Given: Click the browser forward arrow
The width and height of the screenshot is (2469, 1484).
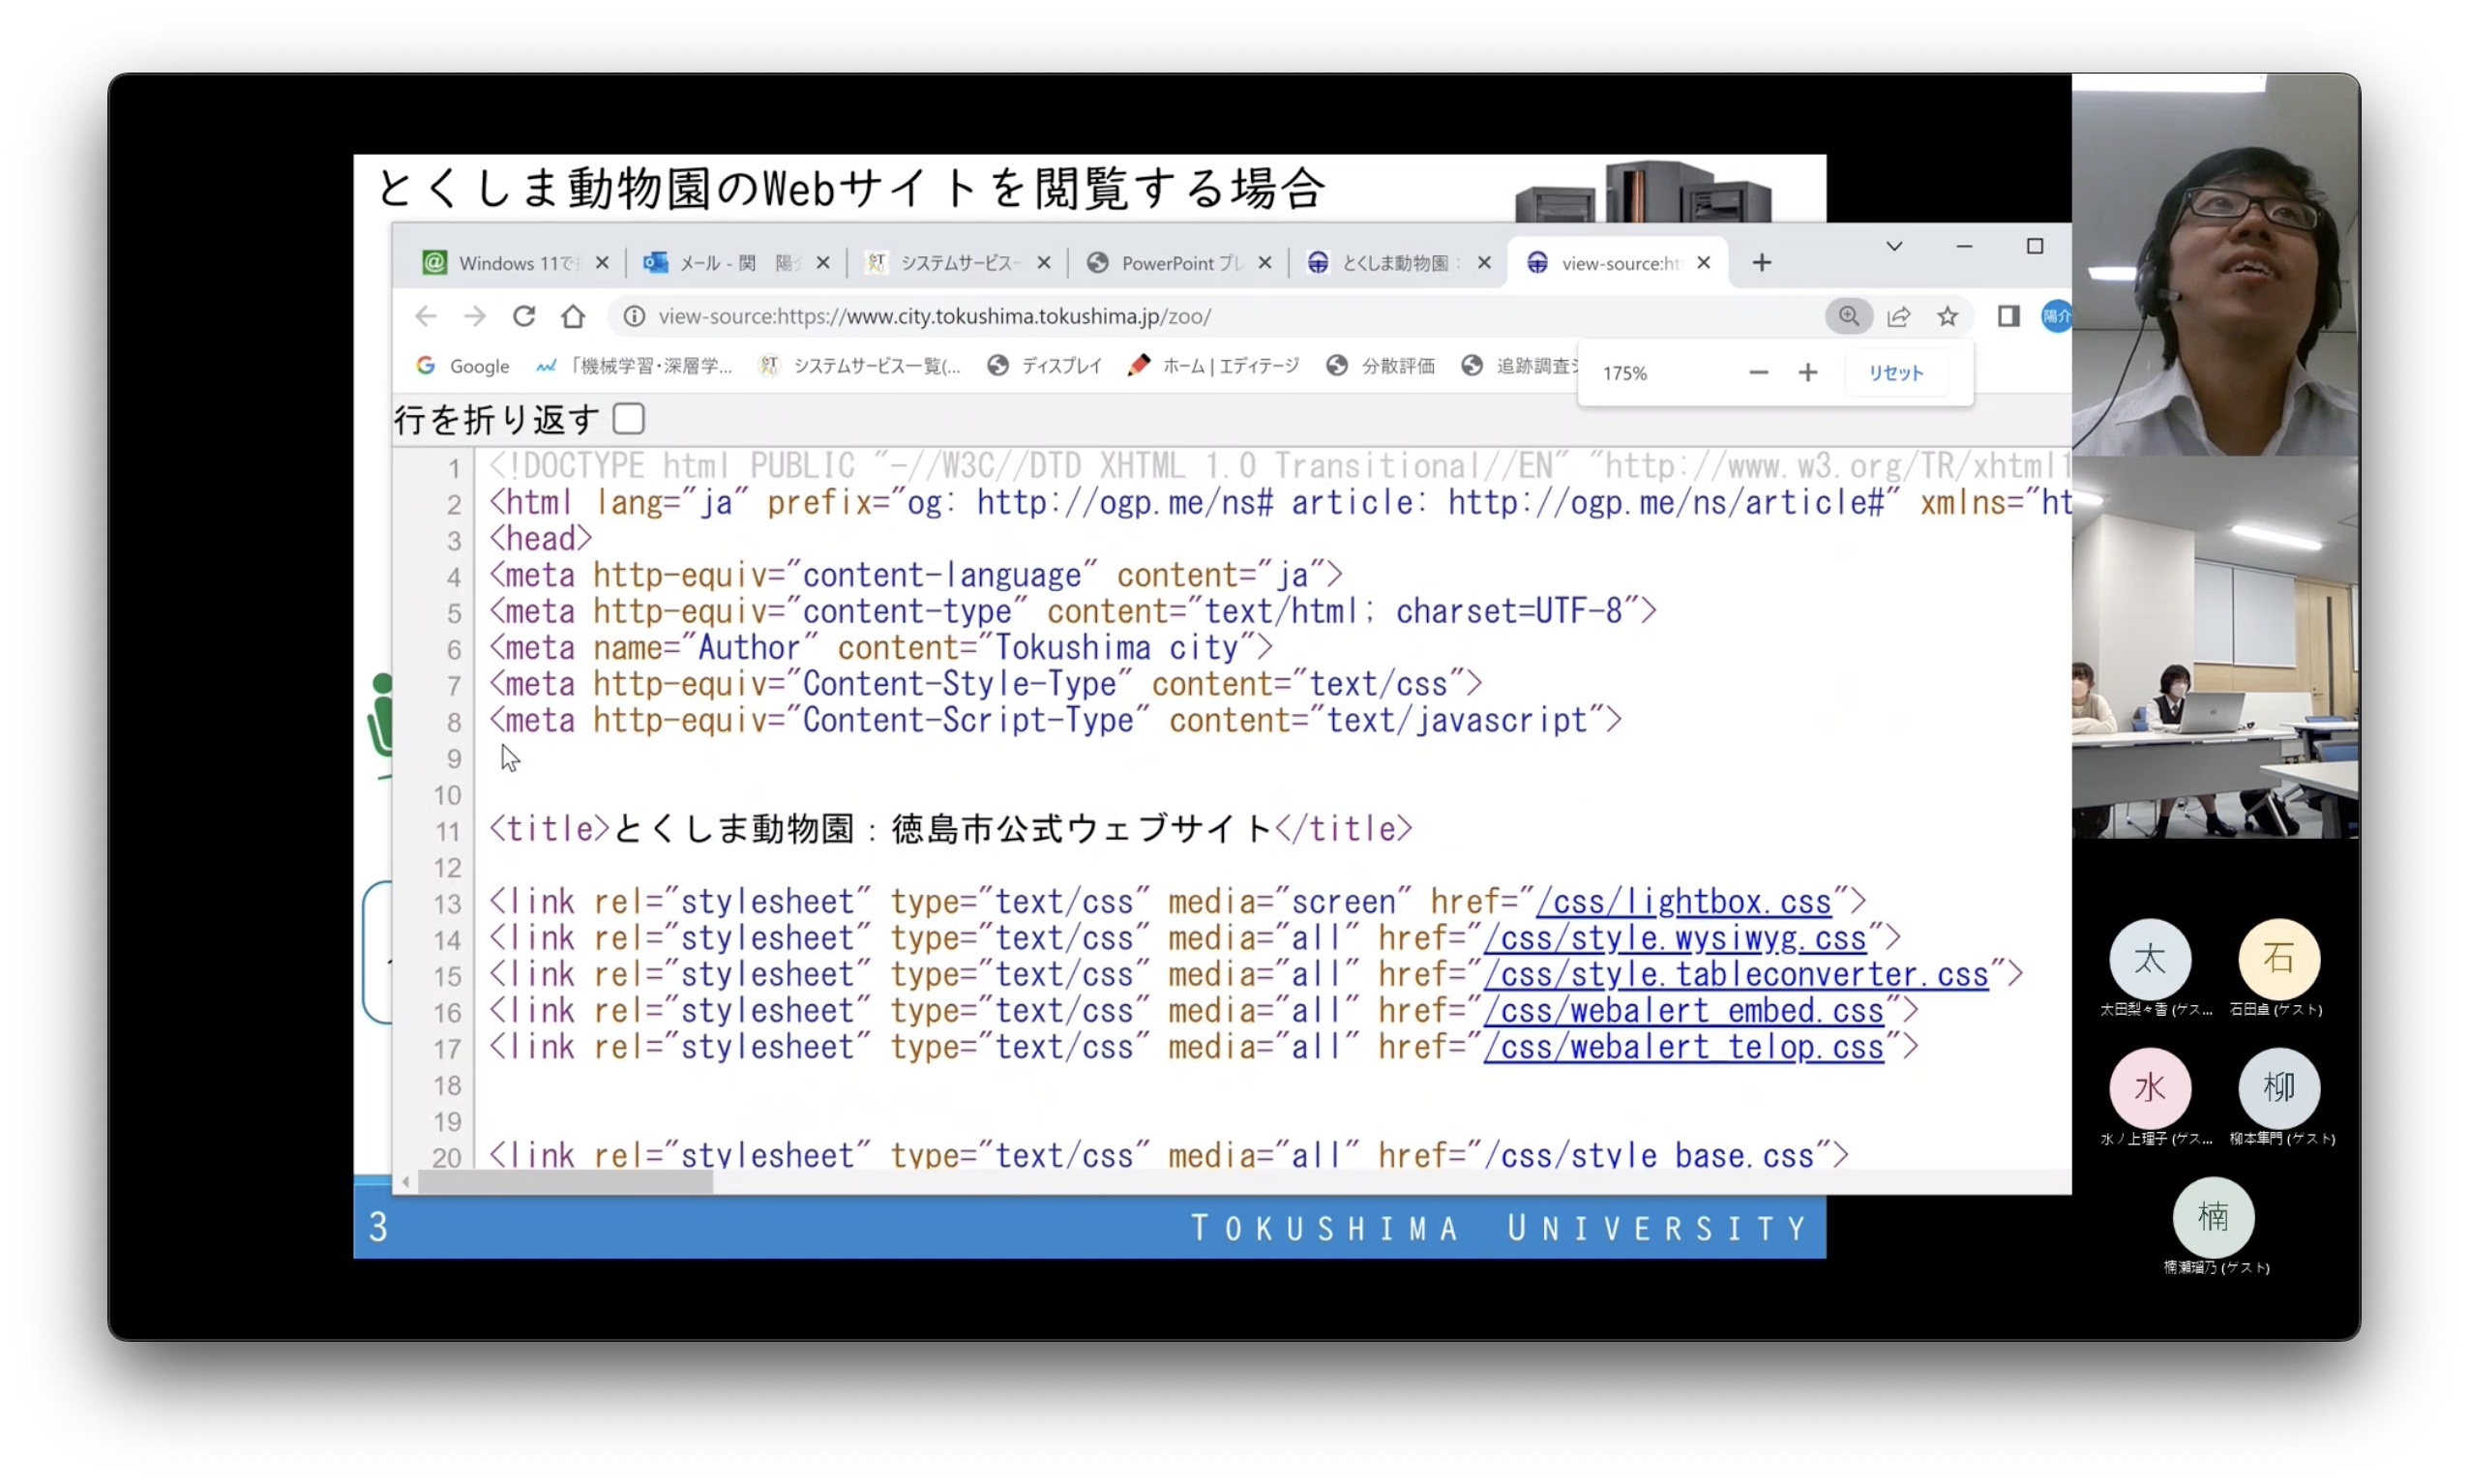Looking at the screenshot, I should pyautogui.click(x=474, y=316).
